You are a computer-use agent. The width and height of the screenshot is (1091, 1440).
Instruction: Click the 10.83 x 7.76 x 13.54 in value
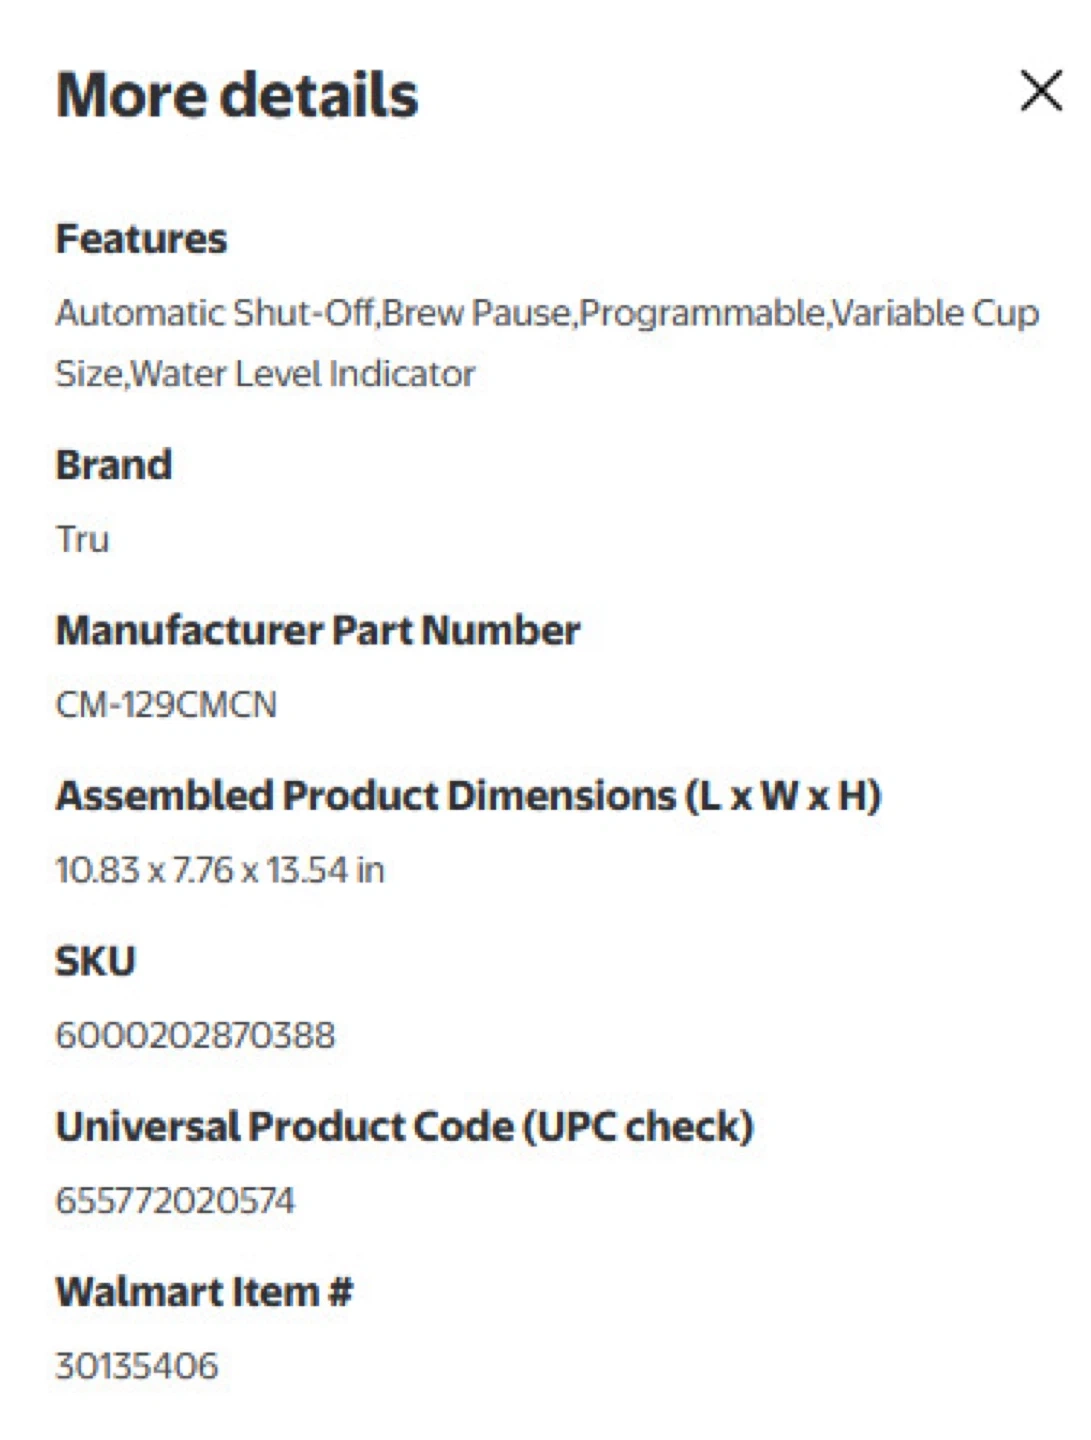(220, 870)
